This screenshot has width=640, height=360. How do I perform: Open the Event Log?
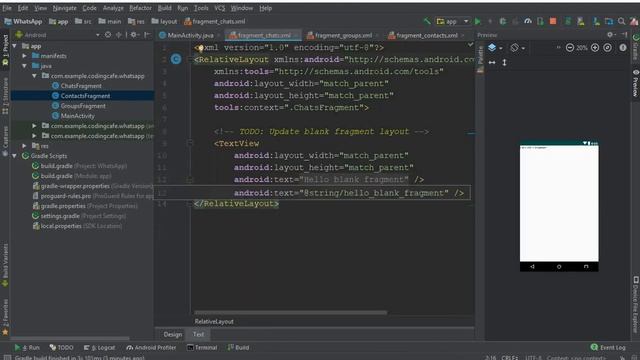click(608, 347)
